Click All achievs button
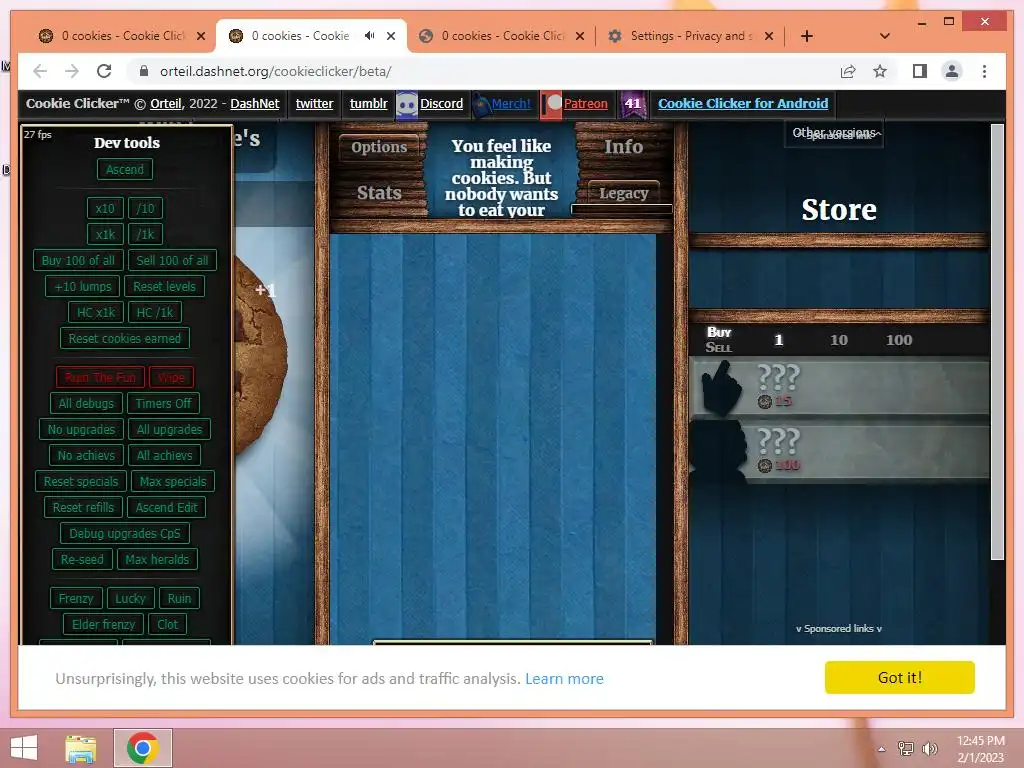 point(165,455)
